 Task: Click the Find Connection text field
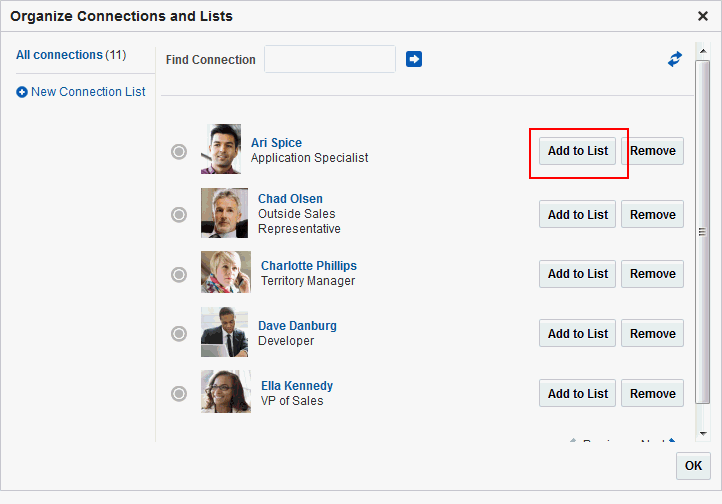click(330, 60)
